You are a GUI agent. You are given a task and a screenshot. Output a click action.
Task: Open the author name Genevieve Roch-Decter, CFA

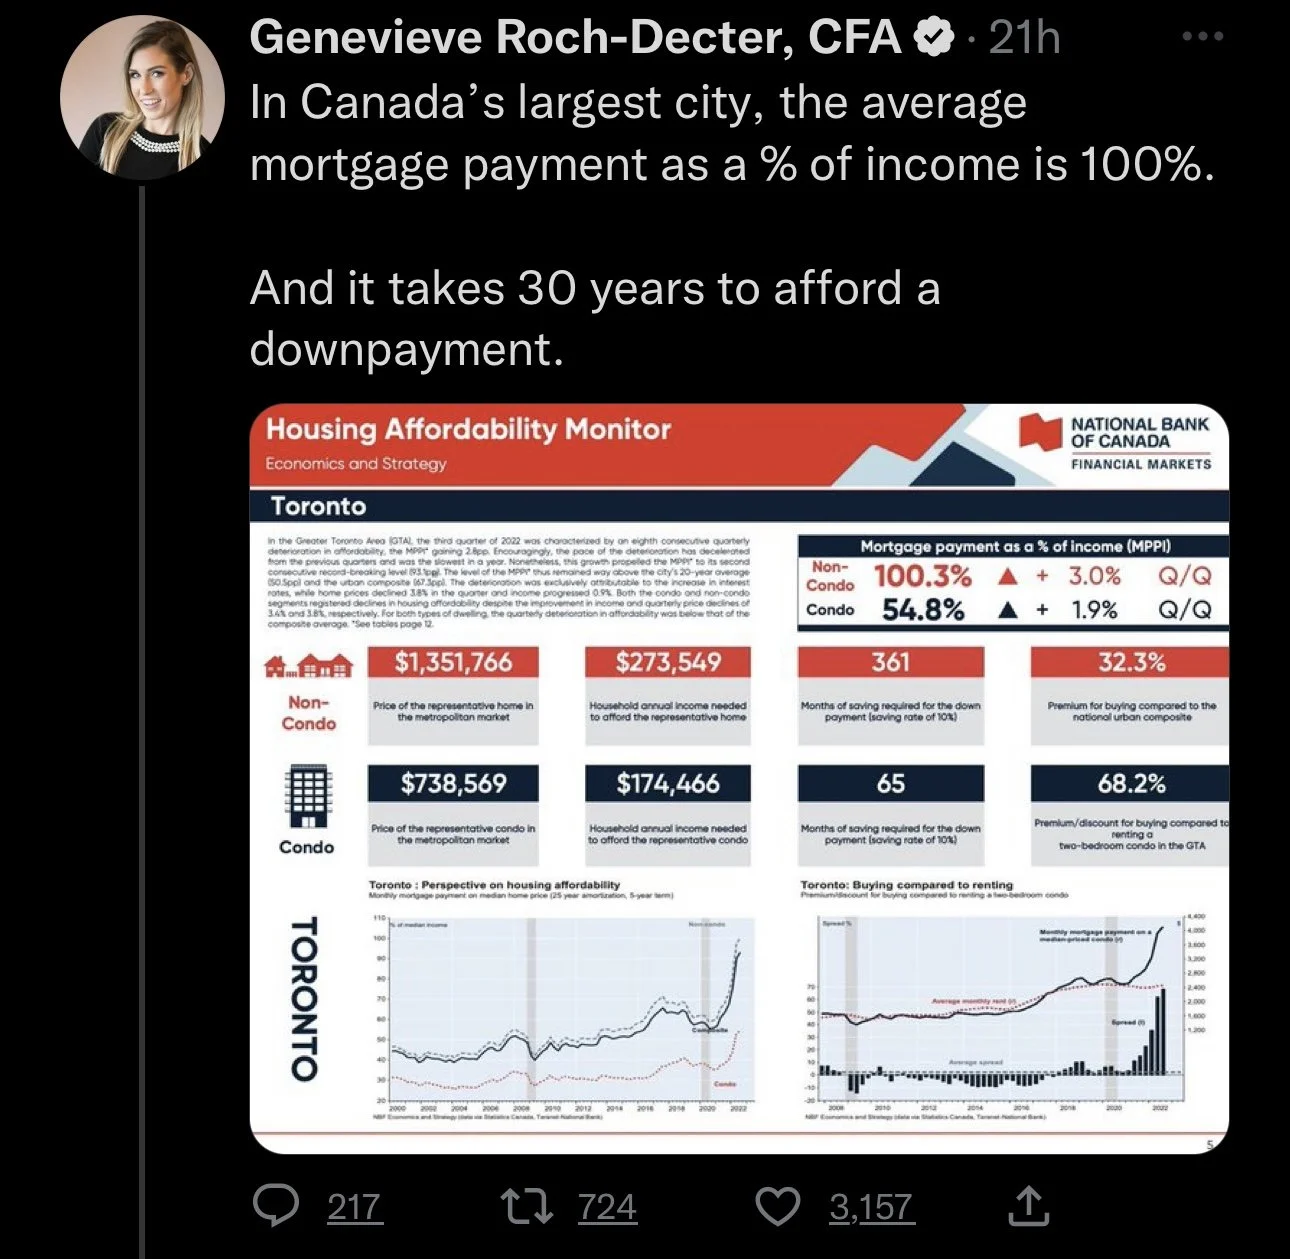[576, 39]
